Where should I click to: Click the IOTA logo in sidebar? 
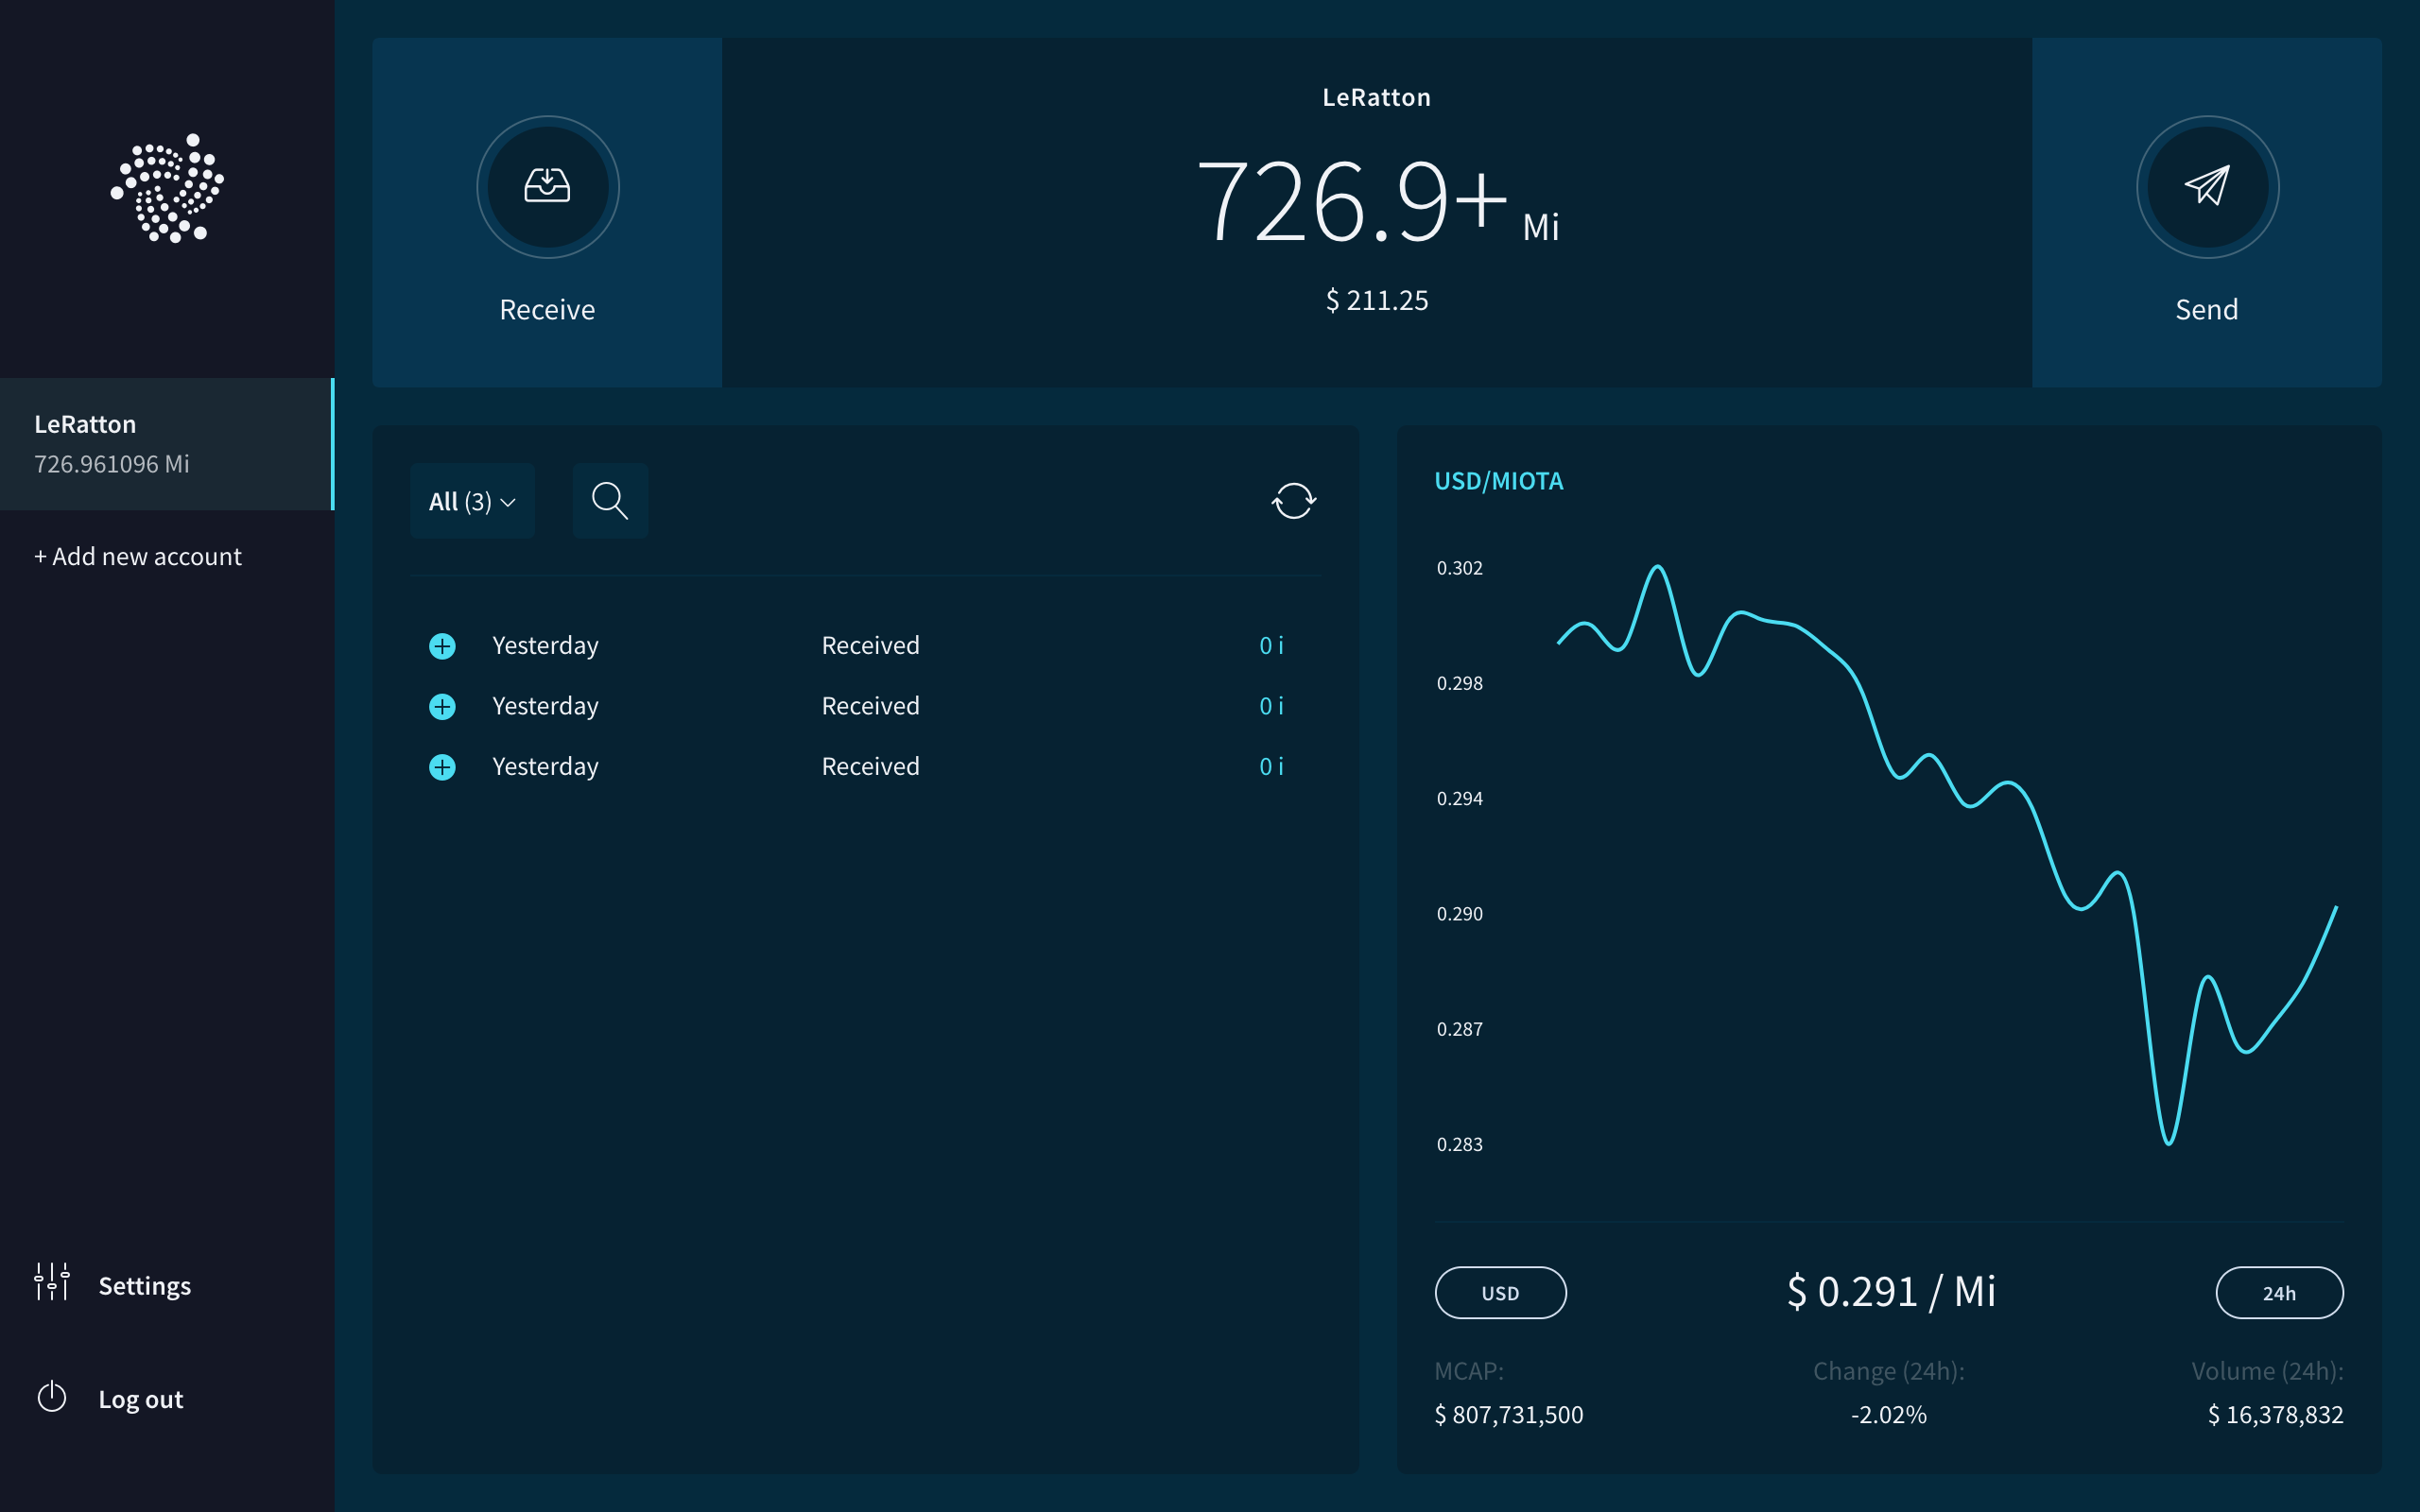(x=167, y=188)
